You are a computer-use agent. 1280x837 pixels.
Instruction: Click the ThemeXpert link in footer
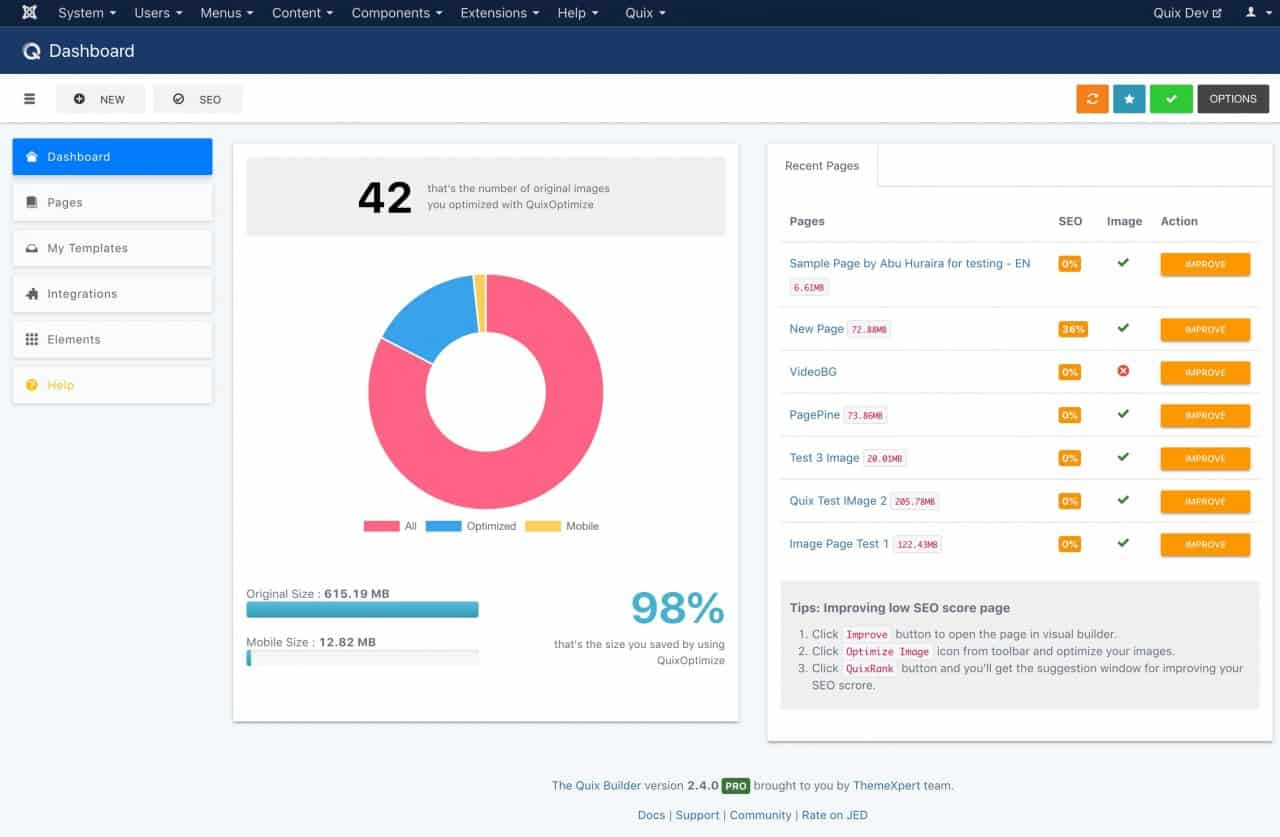886,786
